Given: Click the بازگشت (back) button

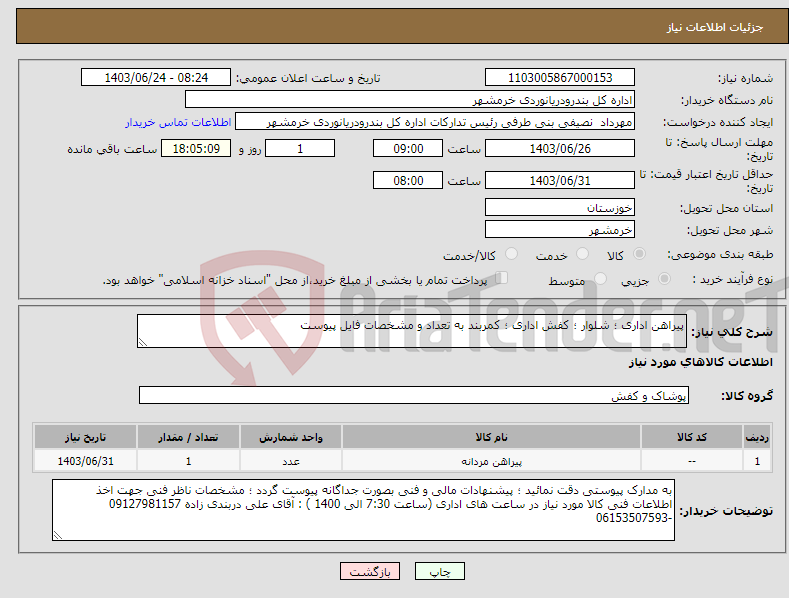Looking at the screenshot, I should [370, 571].
